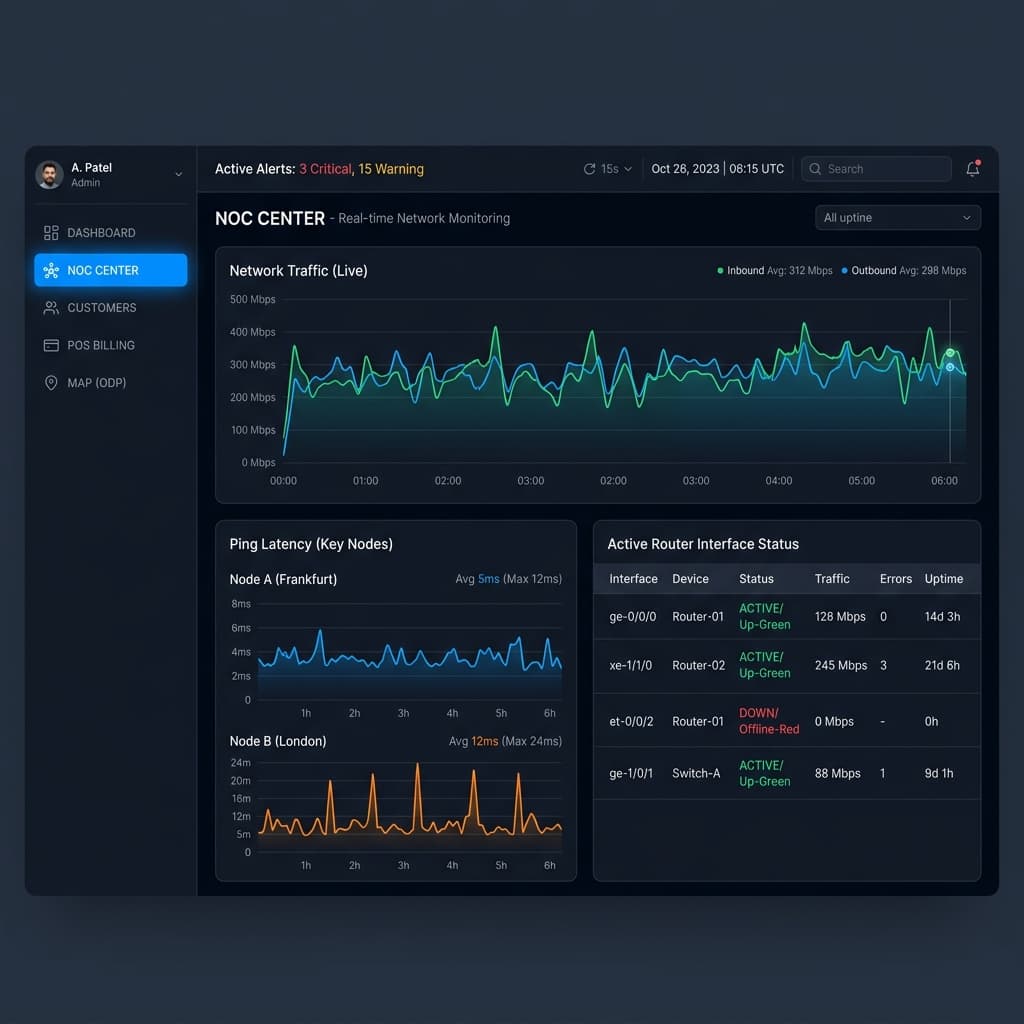Click the DOWN/ Offline-Red status
1024x1024 pixels.
769,721
